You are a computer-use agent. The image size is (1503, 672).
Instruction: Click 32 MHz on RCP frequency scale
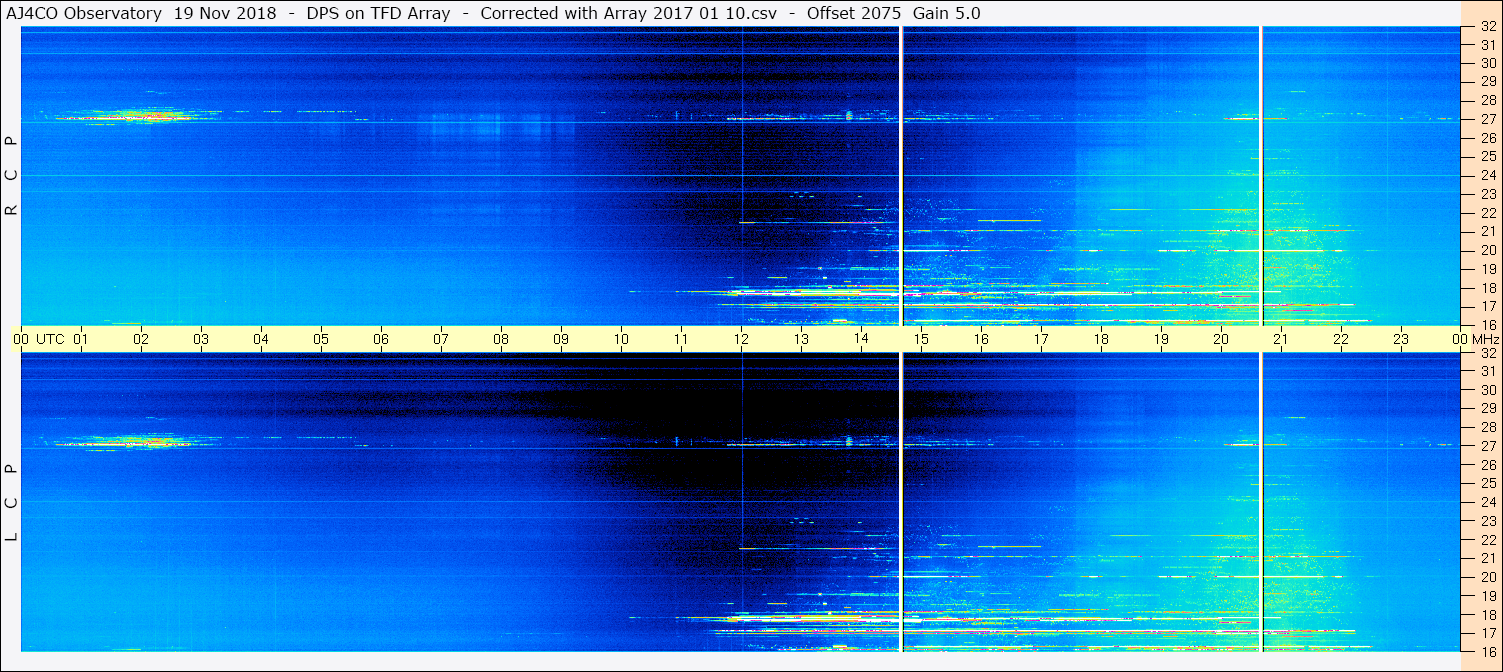point(1488,26)
